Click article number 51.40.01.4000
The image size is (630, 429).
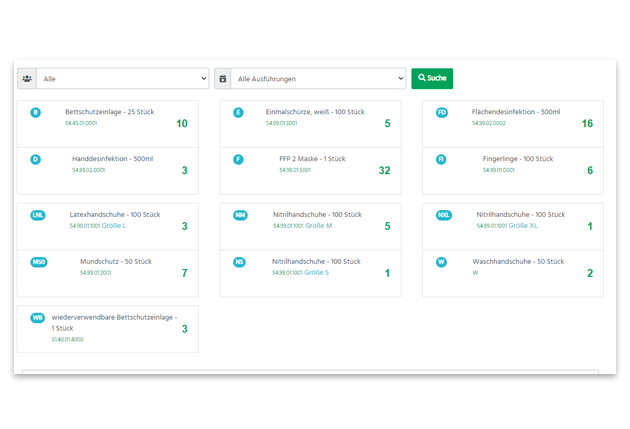pos(68,340)
